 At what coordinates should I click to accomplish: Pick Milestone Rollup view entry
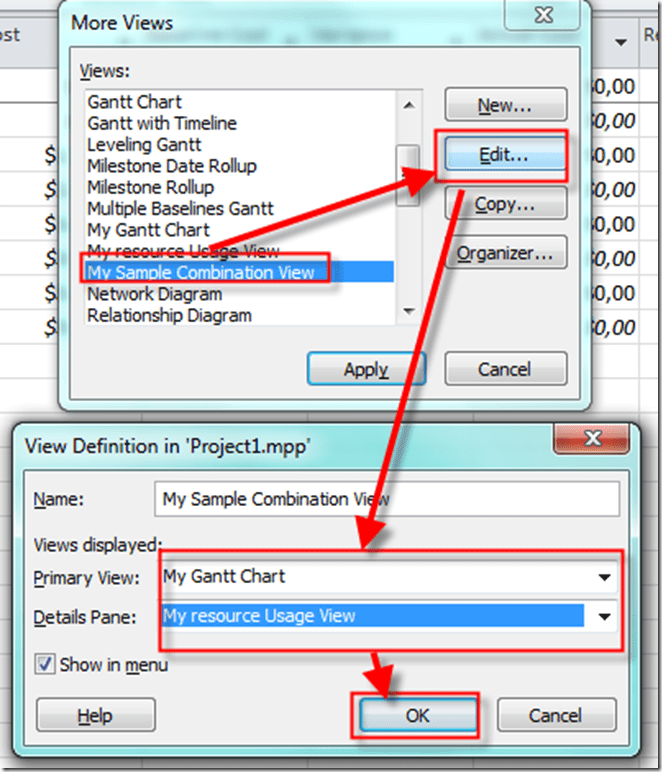[x=148, y=188]
